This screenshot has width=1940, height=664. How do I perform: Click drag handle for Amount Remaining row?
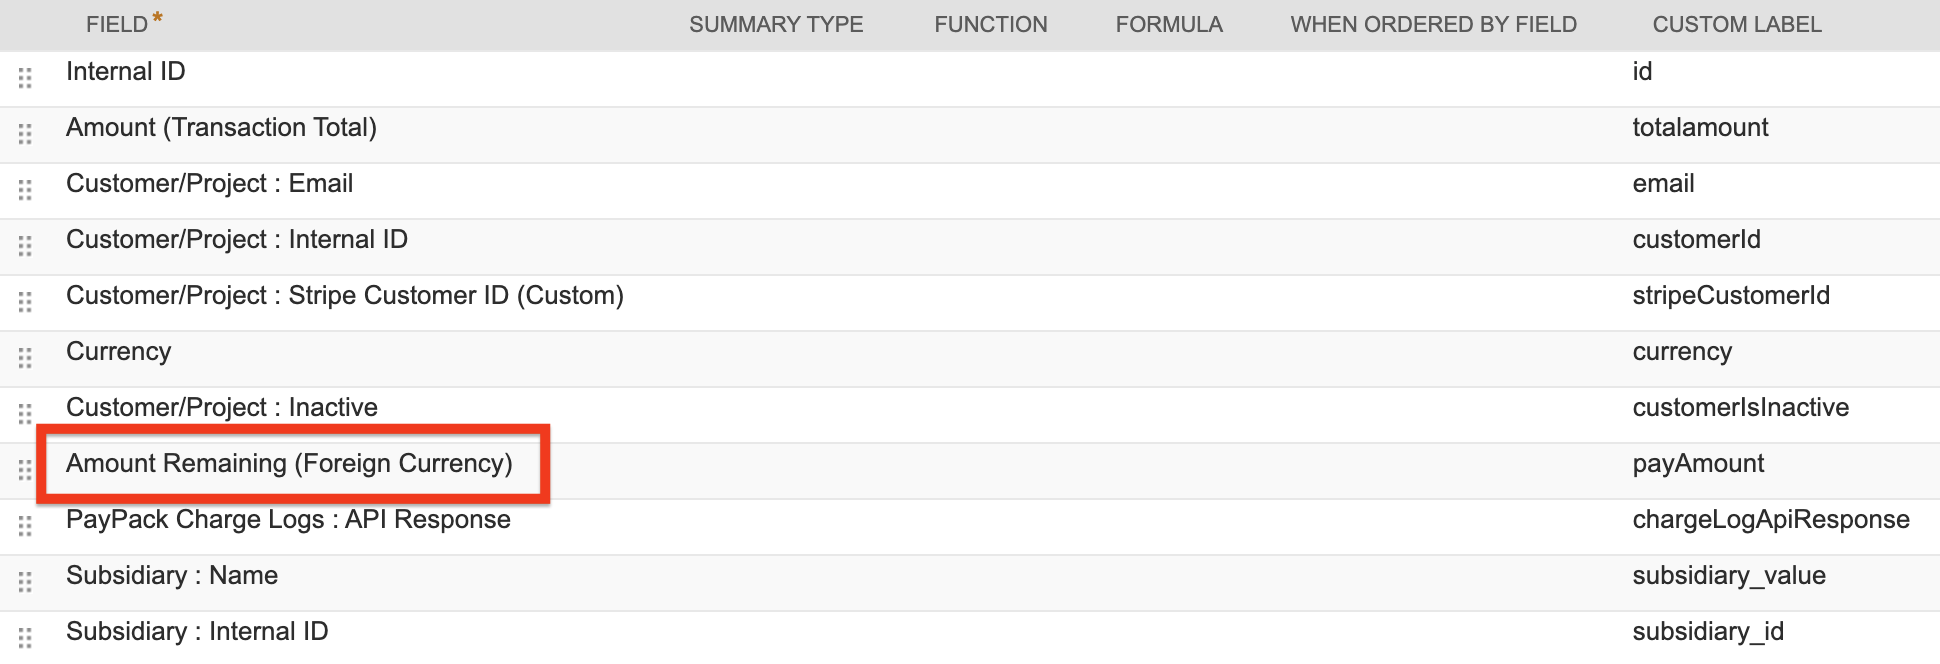point(25,470)
